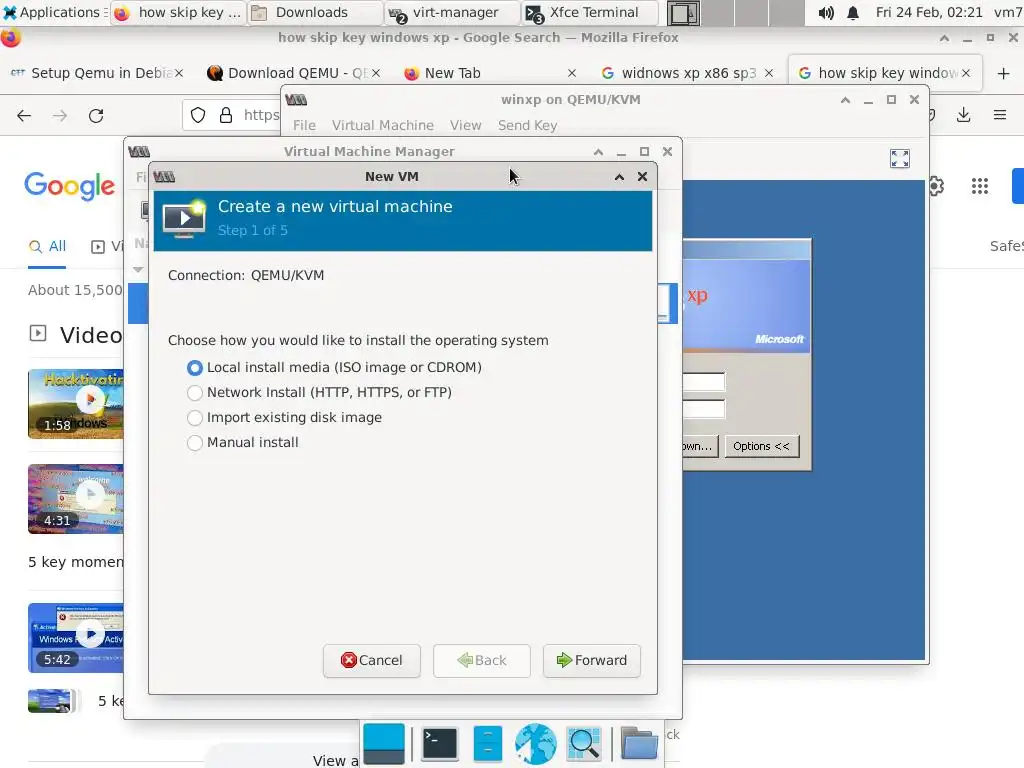This screenshot has height=768, width=1024.
Task: Switch to Downloads window in taskbar
Action: (313, 12)
